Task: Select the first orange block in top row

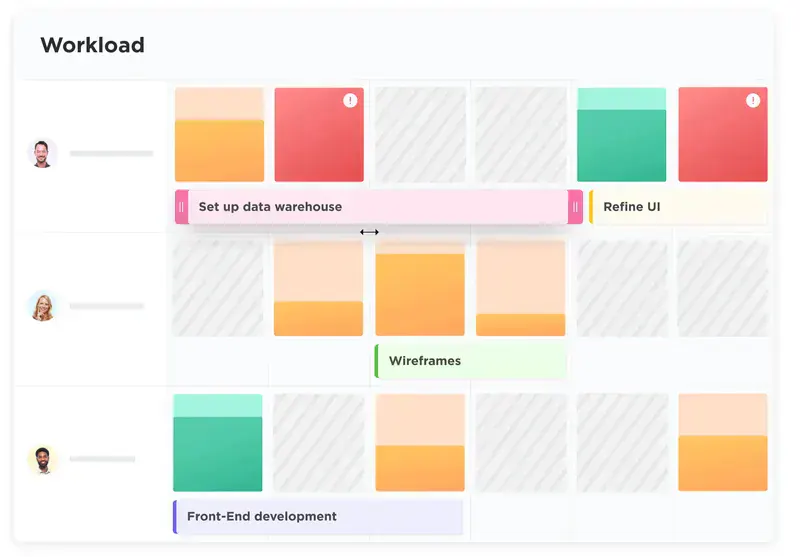Action: [x=219, y=135]
